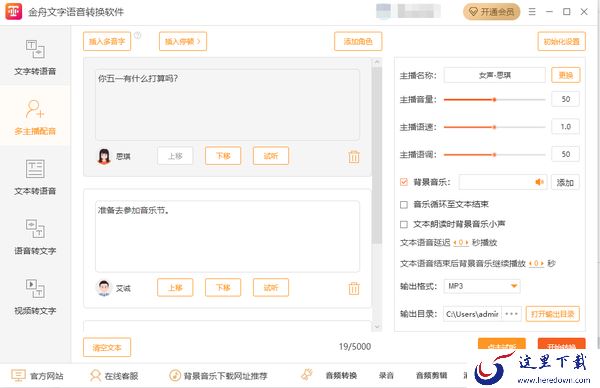Move 艾诚's block up with 上移
Image resolution: width=600 pixels, height=388 pixels.
175,287
